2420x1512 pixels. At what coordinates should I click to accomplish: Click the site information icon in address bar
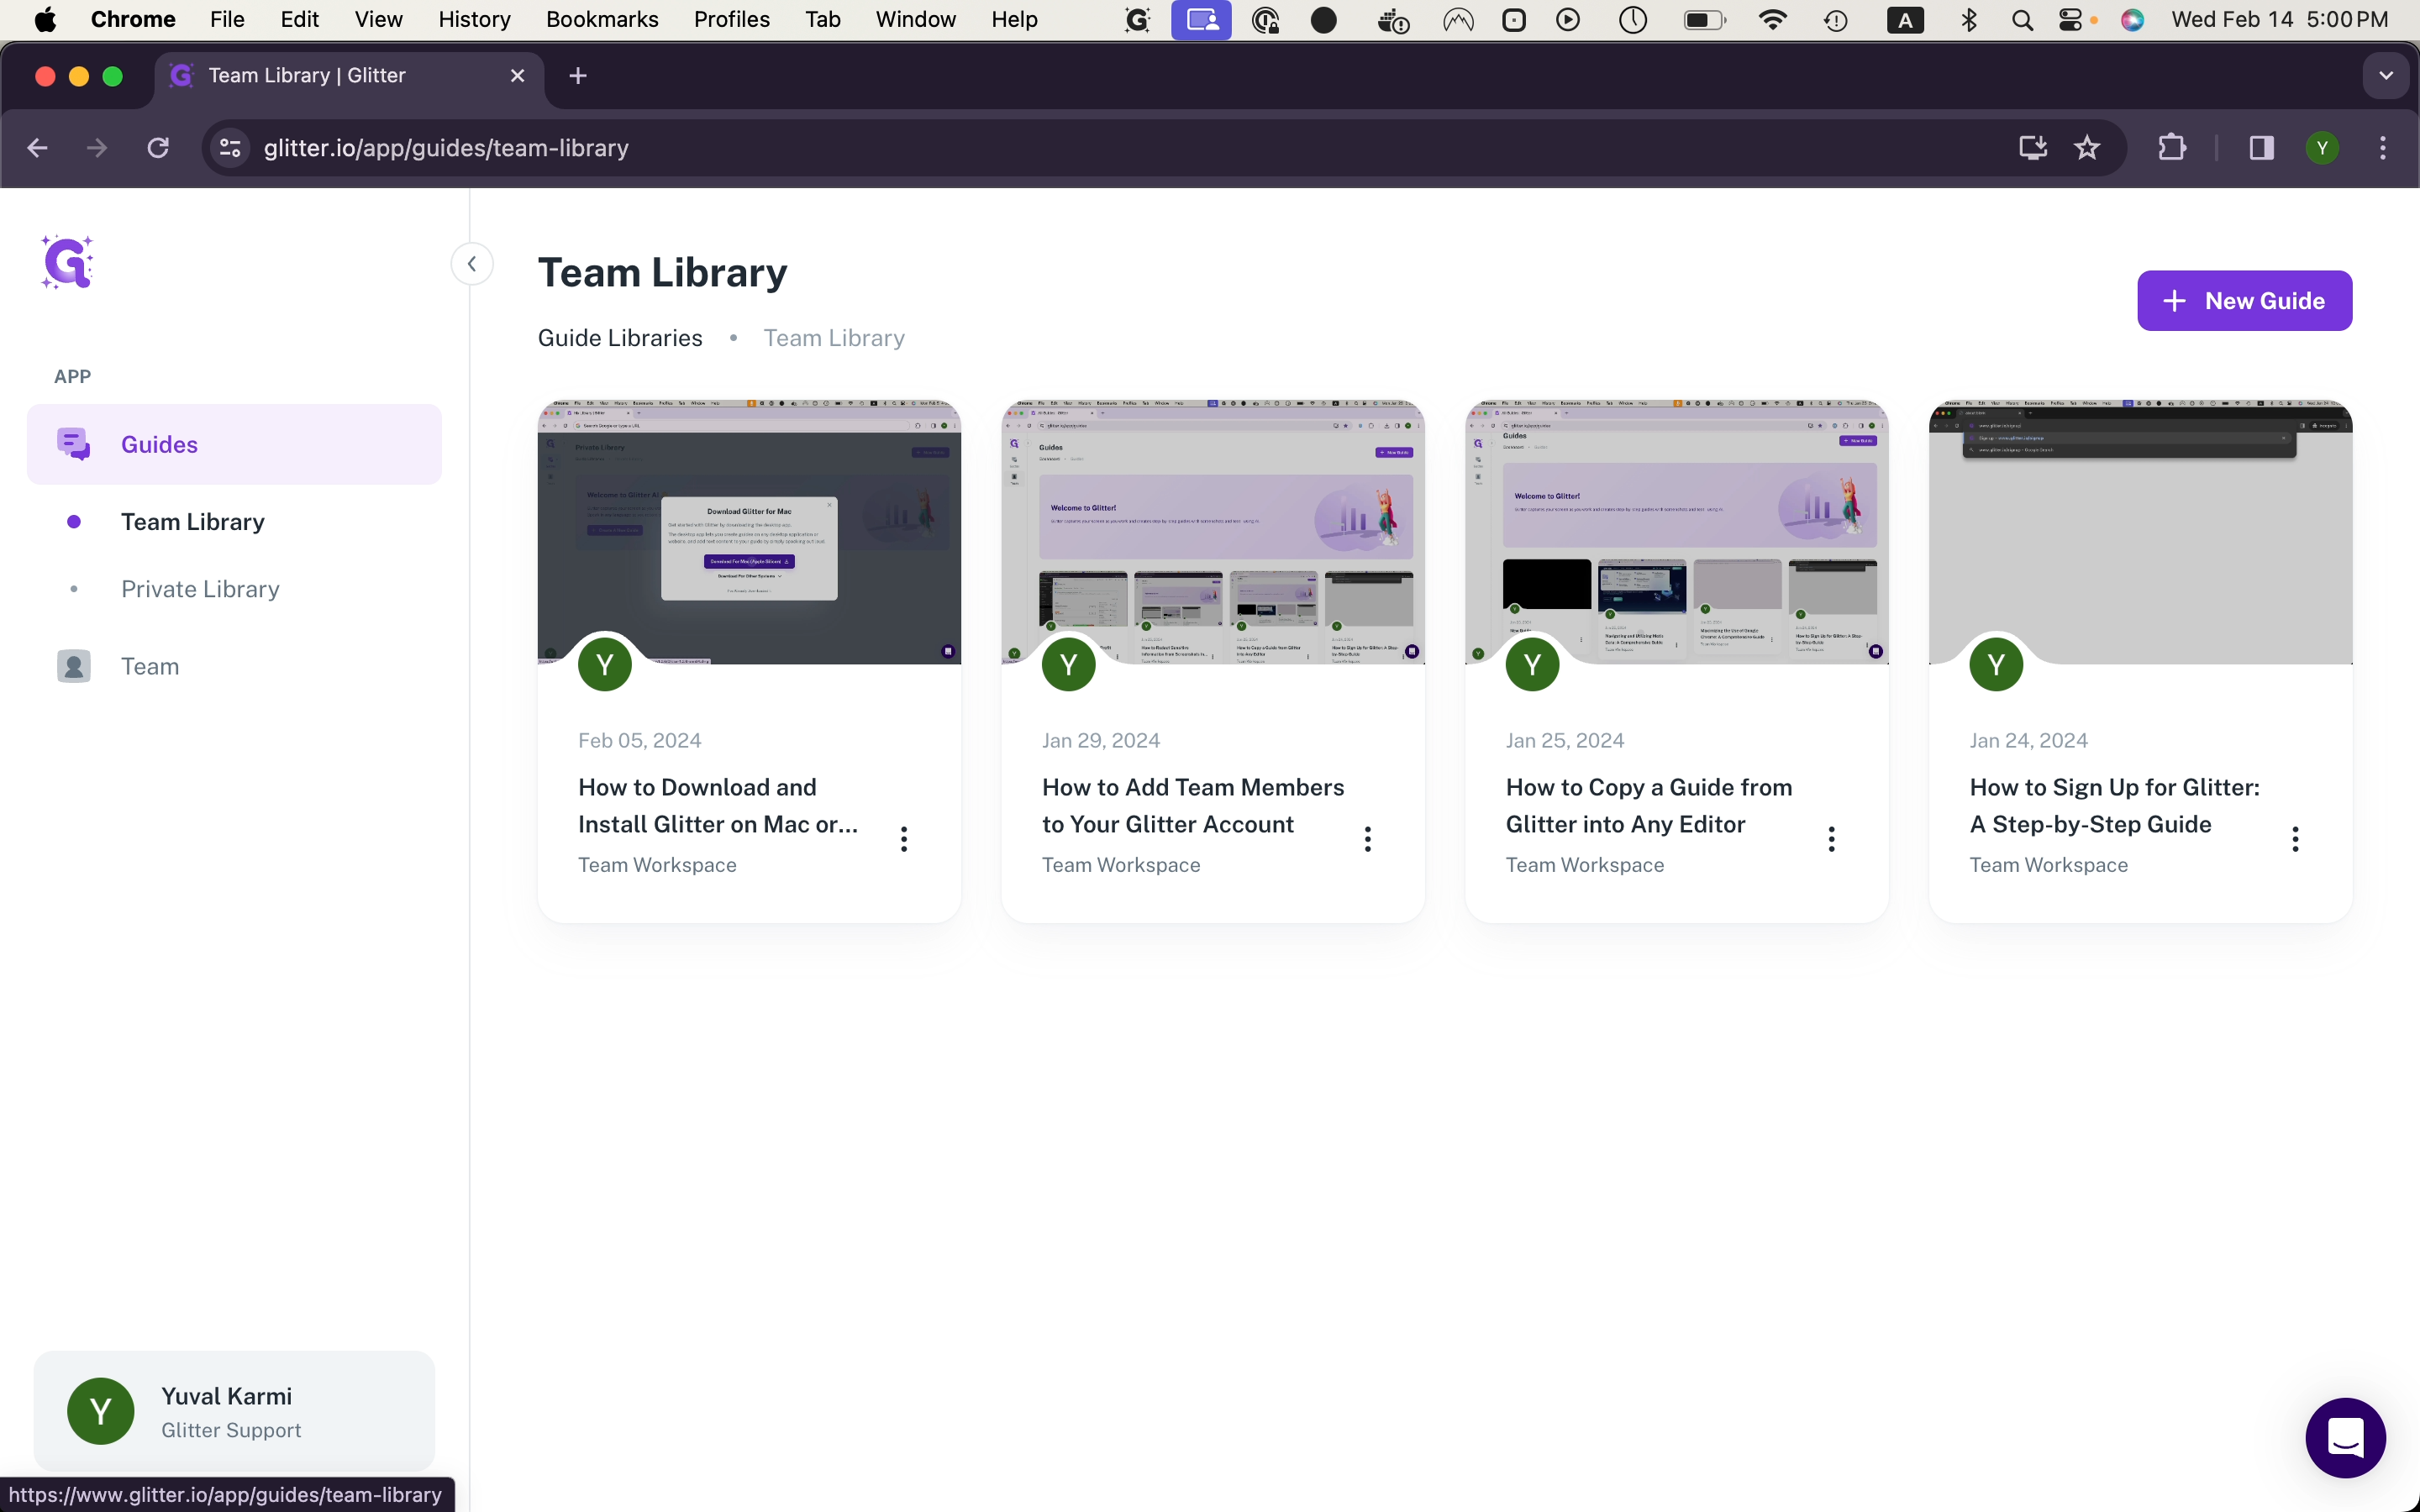point(230,148)
